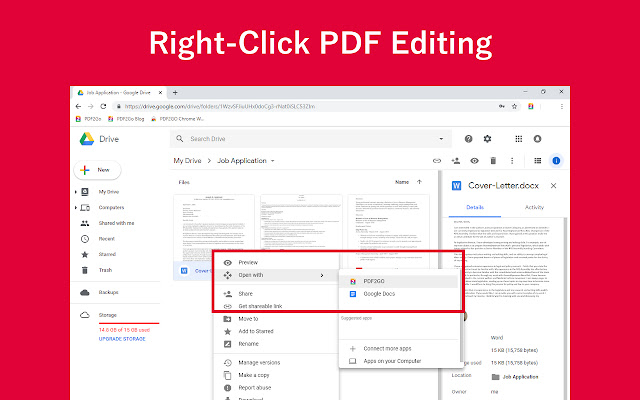Click the search magnifier icon in Drive
This screenshot has width=640, height=400.
[180, 139]
